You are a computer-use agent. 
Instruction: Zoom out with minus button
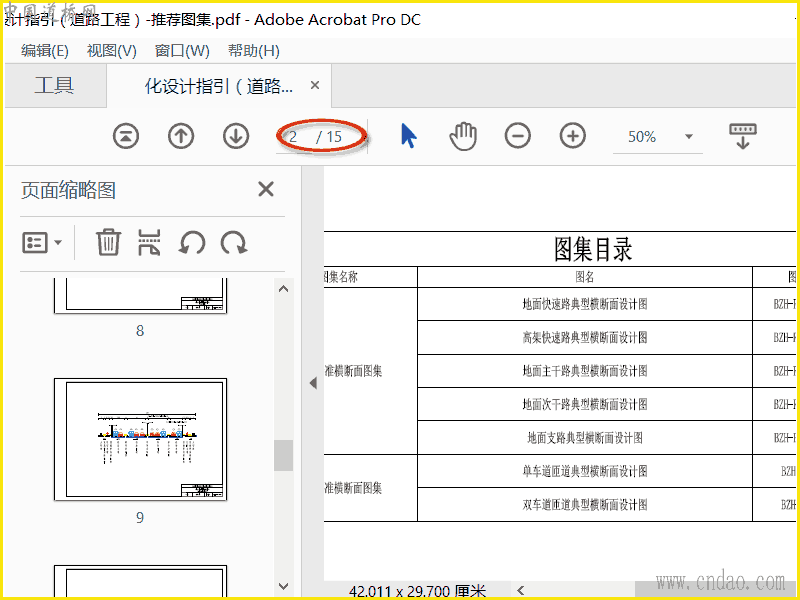(518, 136)
